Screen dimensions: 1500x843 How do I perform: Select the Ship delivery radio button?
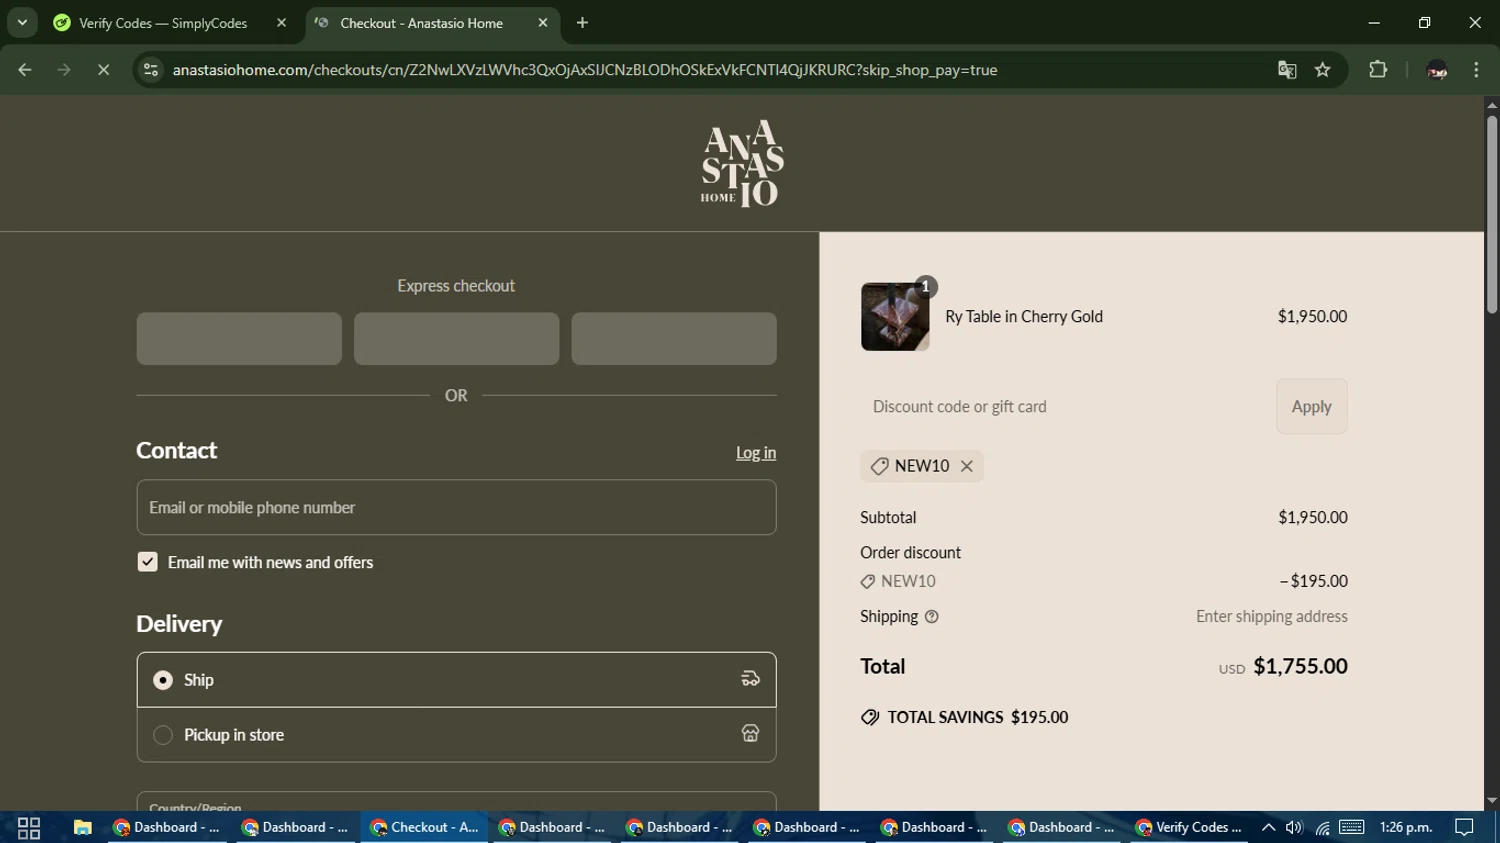[163, 680]
